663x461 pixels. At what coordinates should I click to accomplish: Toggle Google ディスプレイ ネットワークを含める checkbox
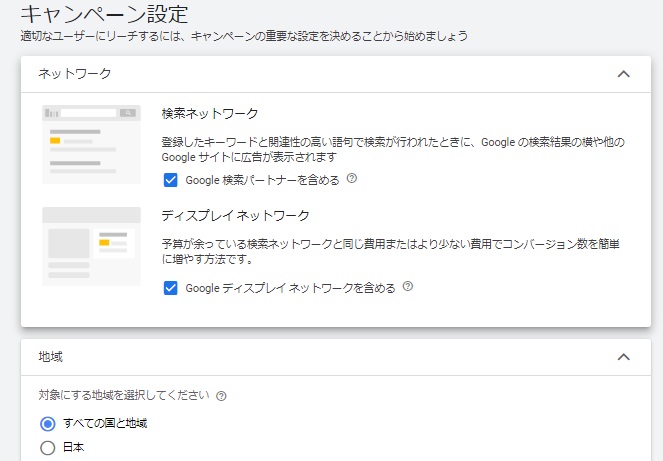[x=170, y=288]
